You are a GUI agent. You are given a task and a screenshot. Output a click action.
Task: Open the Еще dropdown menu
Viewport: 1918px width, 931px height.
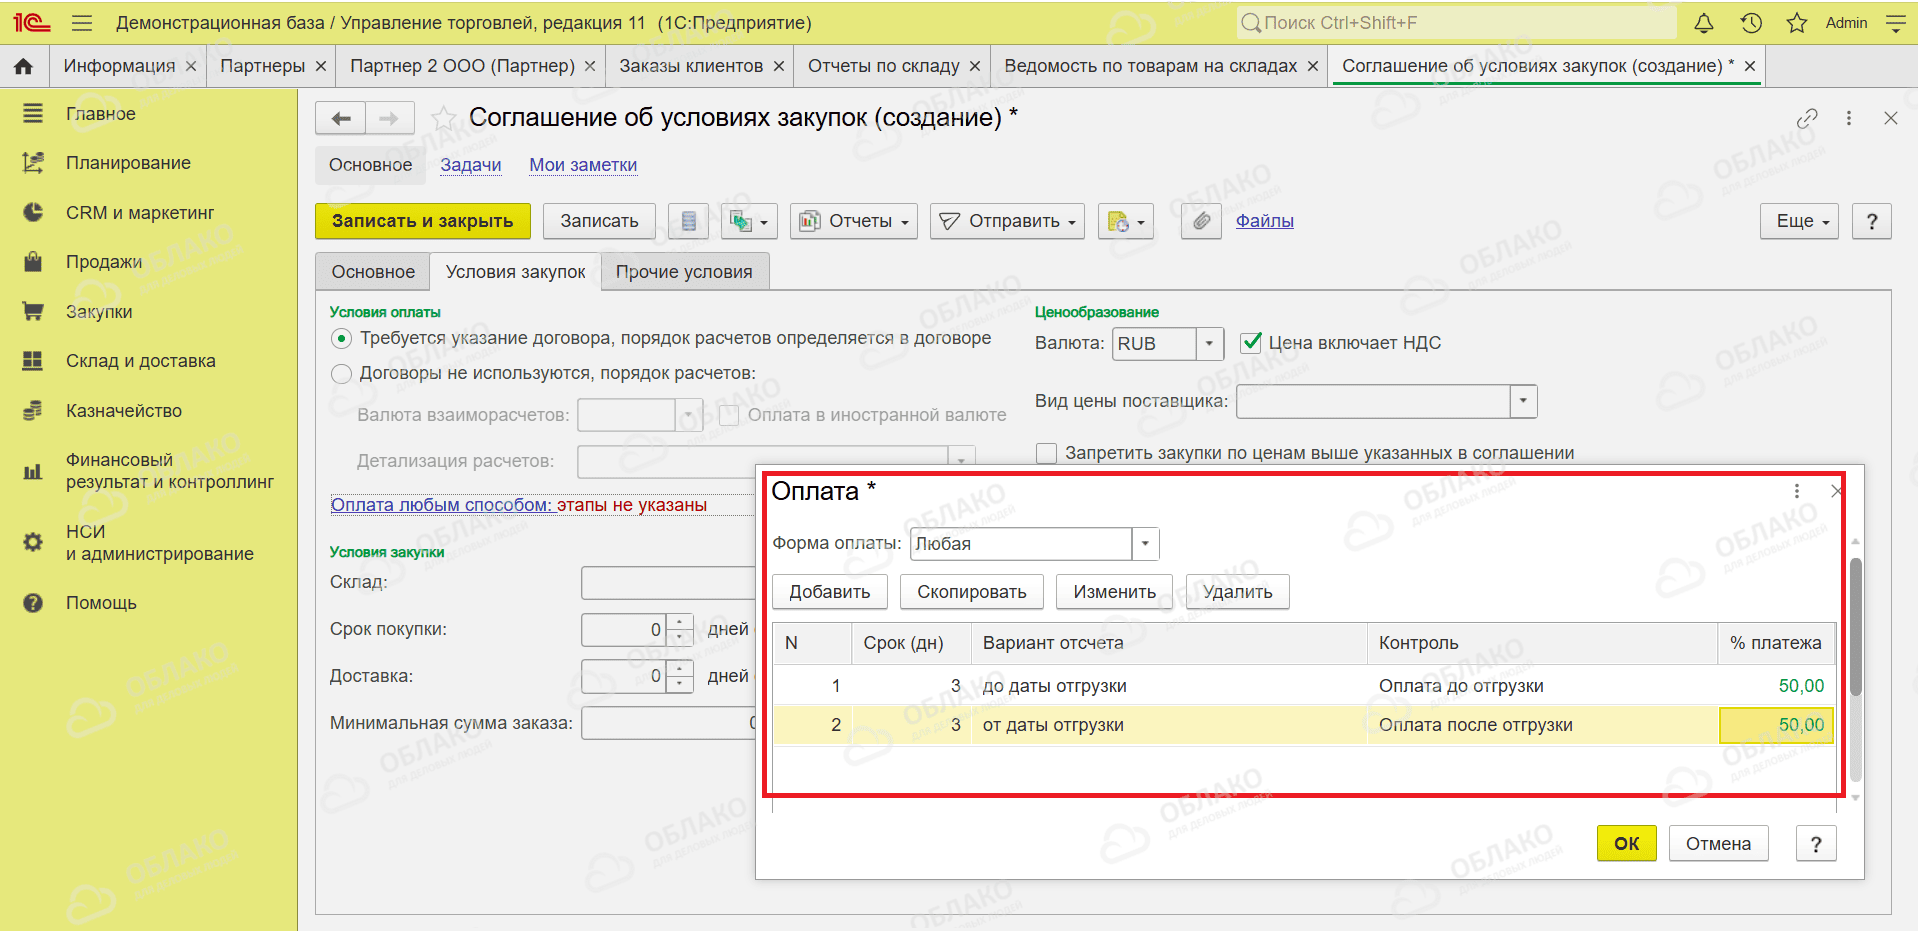tap(1801, 221)
